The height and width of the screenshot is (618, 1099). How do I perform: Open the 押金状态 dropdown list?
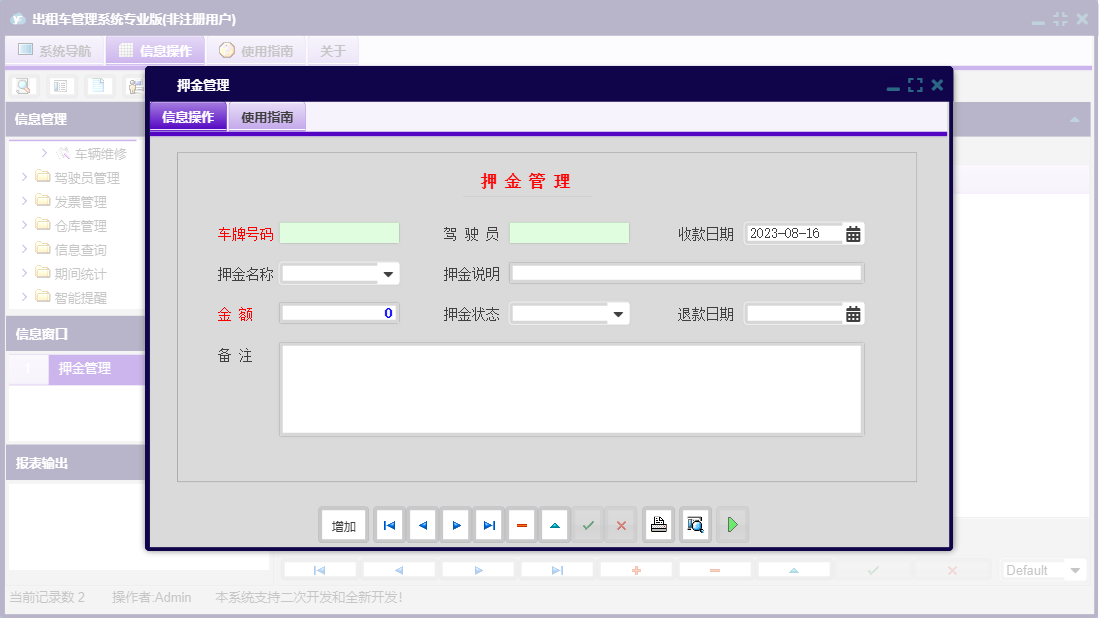(620, 313)
